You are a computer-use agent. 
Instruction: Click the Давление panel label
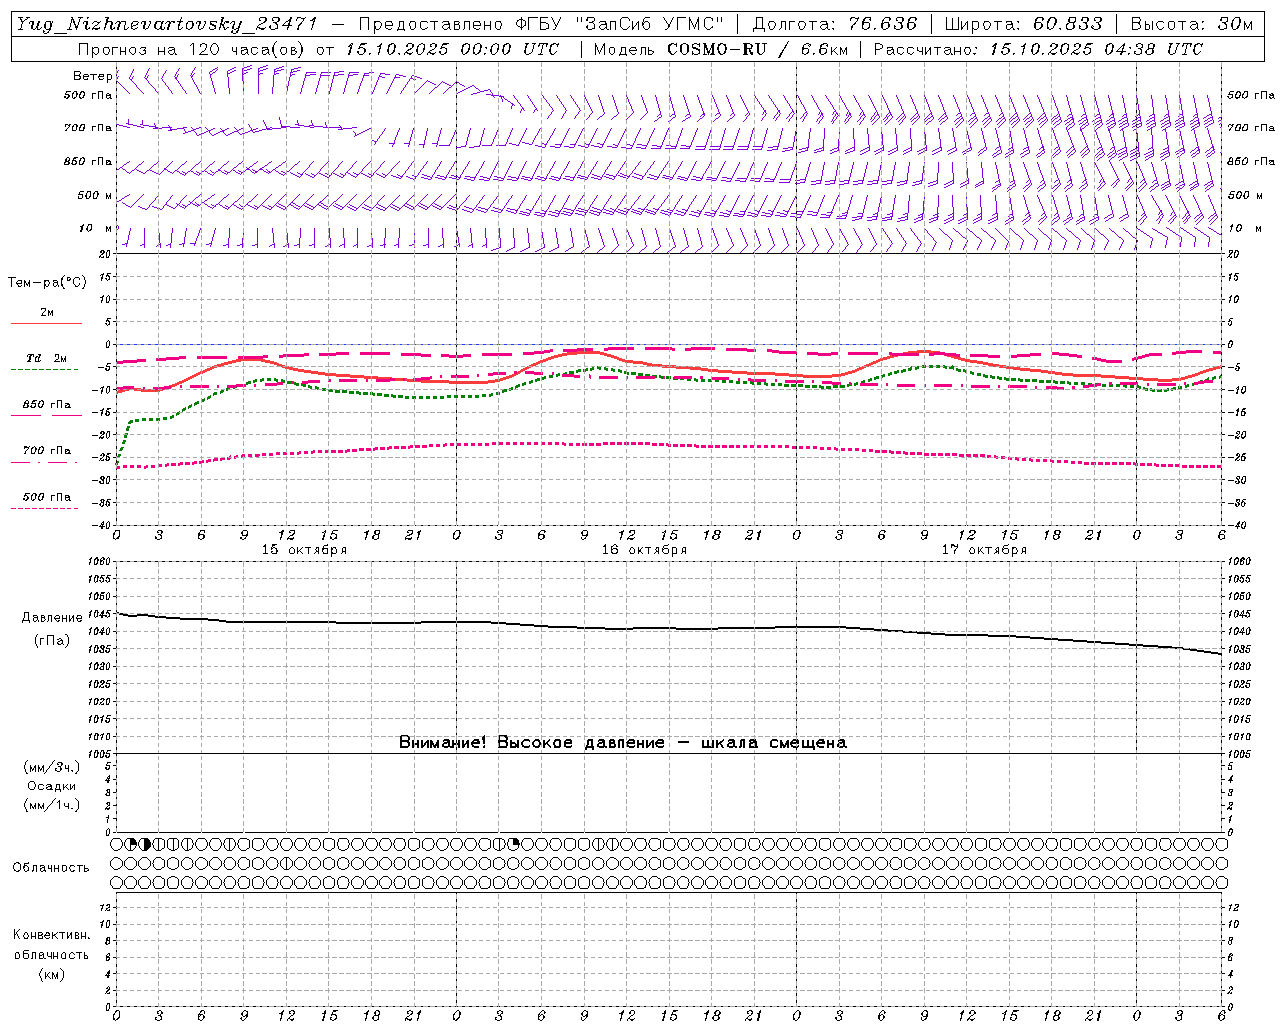click(x=52, y=618)
